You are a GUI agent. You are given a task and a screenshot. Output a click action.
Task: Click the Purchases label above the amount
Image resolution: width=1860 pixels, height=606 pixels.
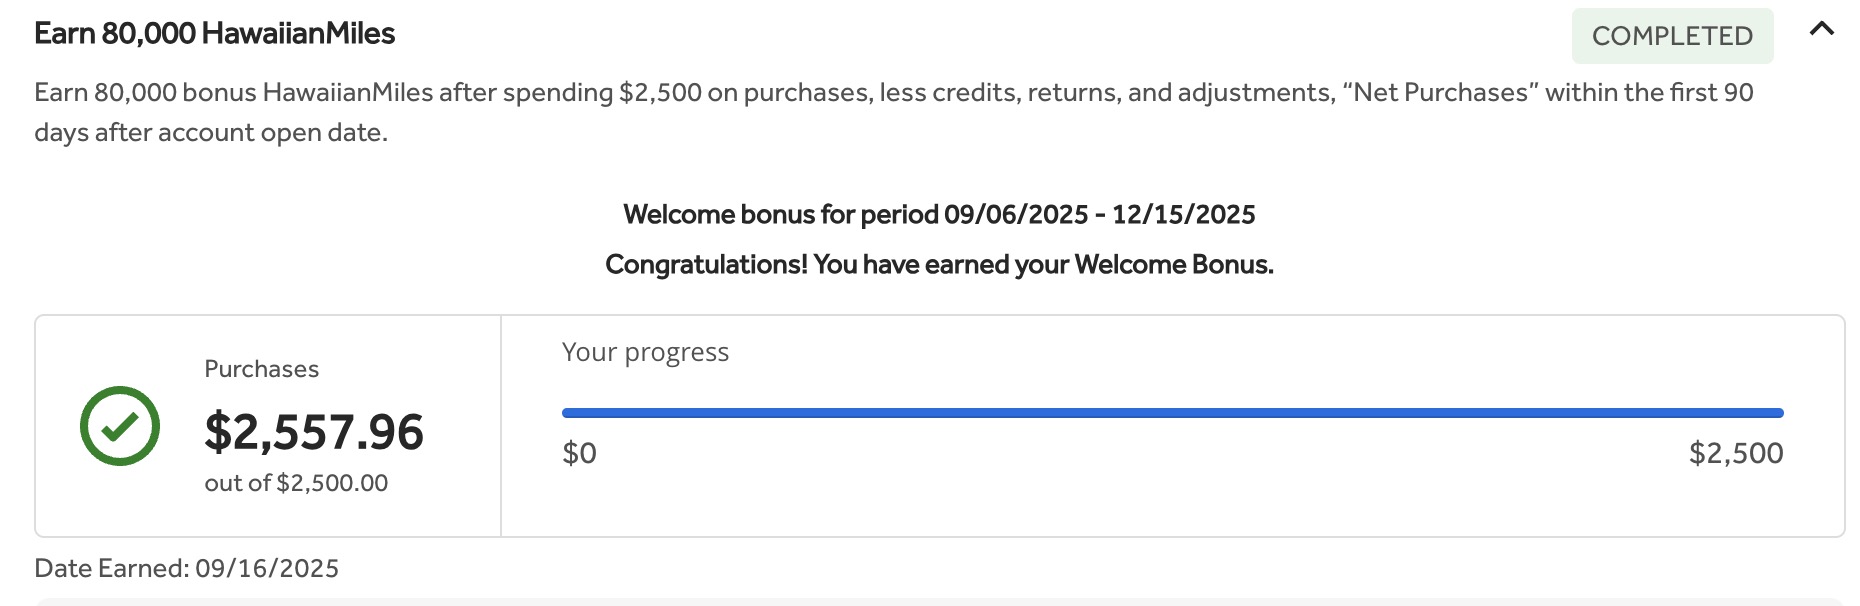coord(261,369)
